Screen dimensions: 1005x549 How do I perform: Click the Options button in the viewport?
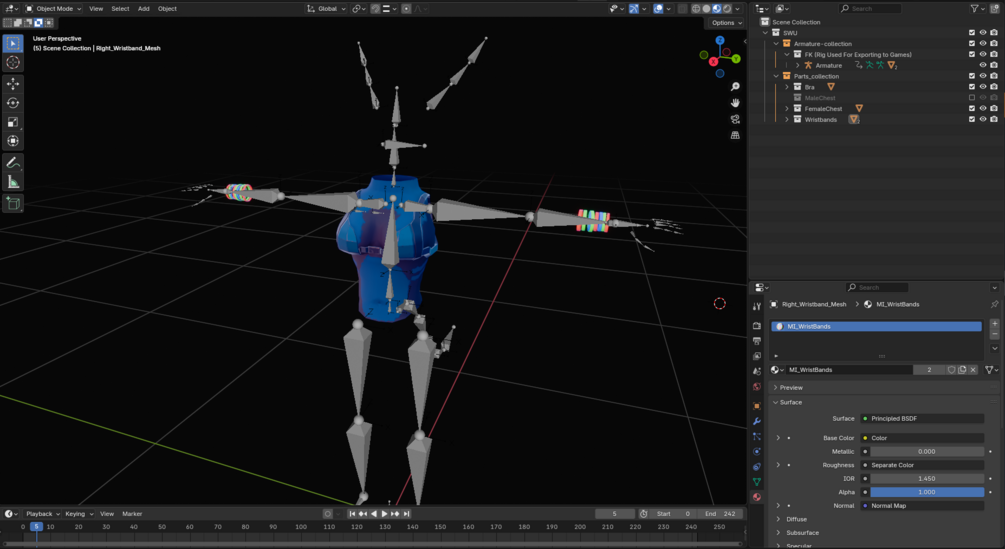tap(726, 22)
